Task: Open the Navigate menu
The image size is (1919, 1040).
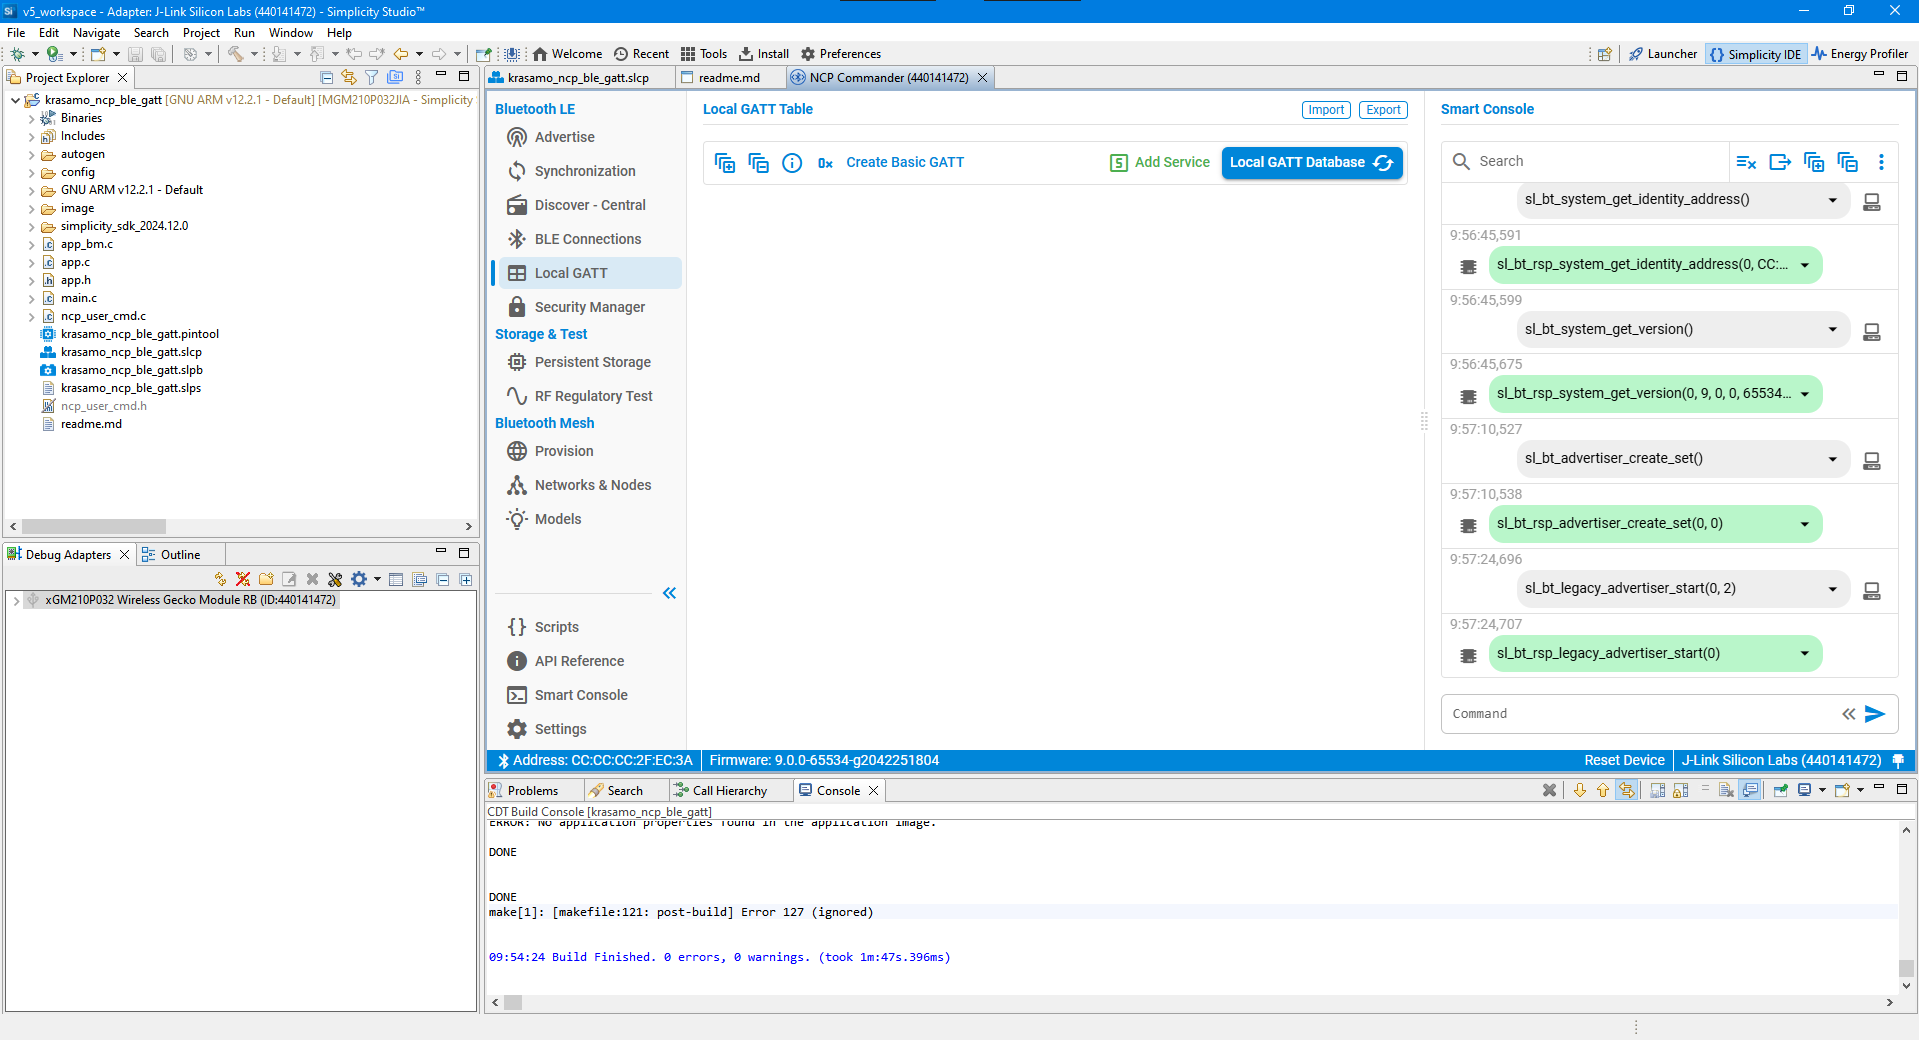Action: pyautogui.click(x=96, y=33)
